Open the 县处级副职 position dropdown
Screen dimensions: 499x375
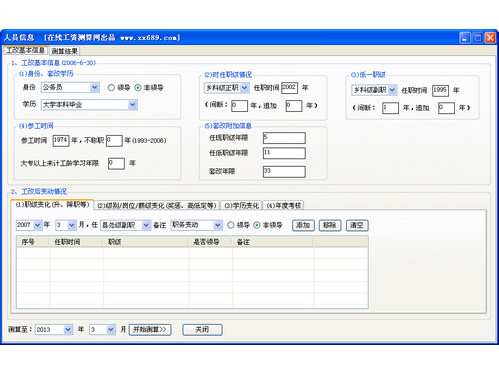click(x=125, y=225)
